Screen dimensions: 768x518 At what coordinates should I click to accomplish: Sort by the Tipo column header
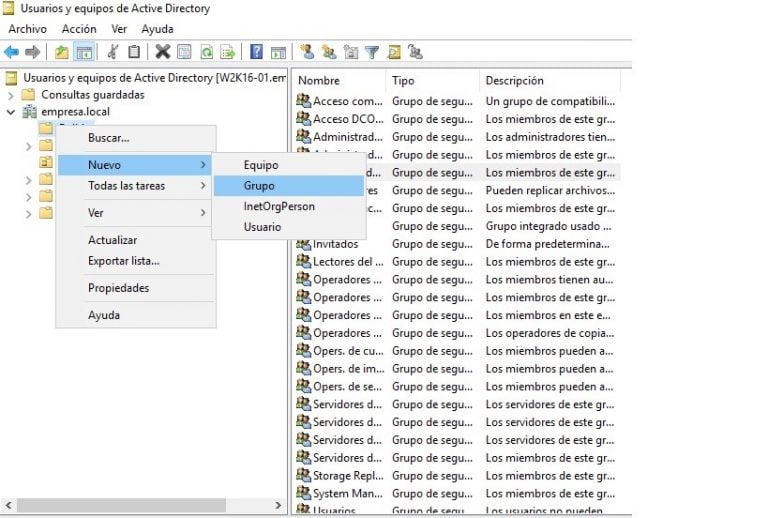[x=433, y=80]
